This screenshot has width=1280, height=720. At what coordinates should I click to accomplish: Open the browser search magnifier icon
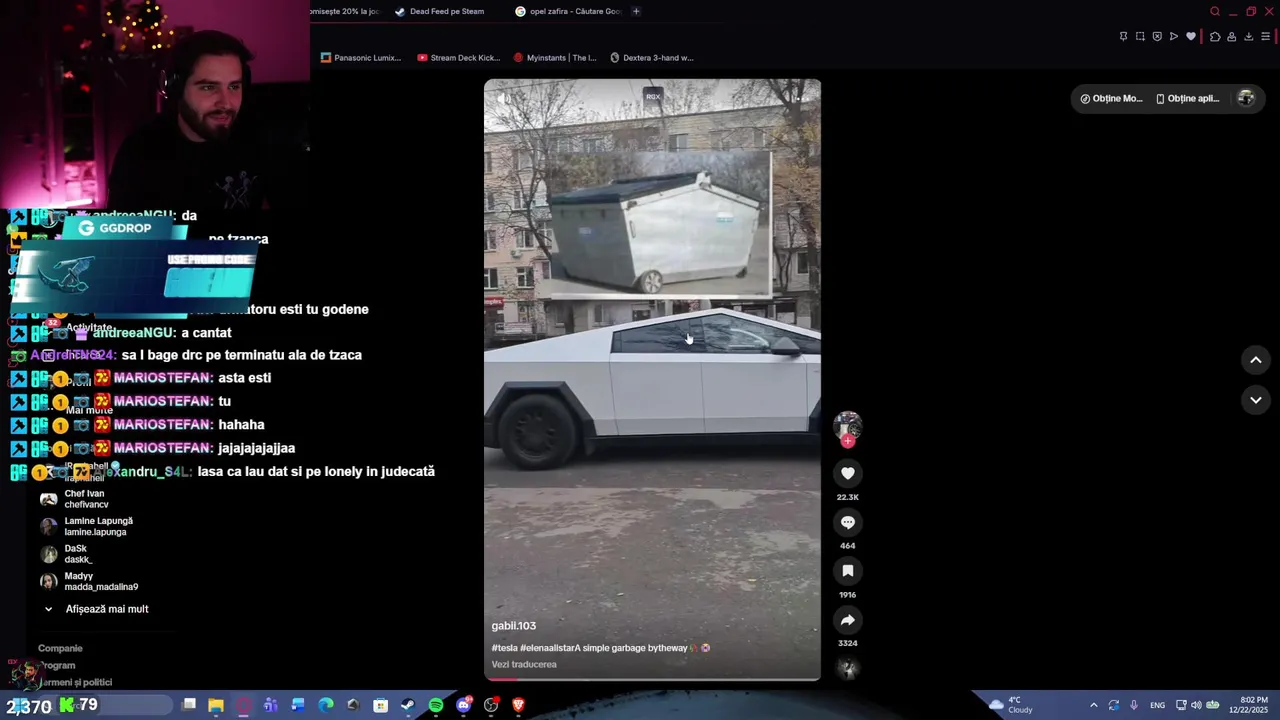1215,12
